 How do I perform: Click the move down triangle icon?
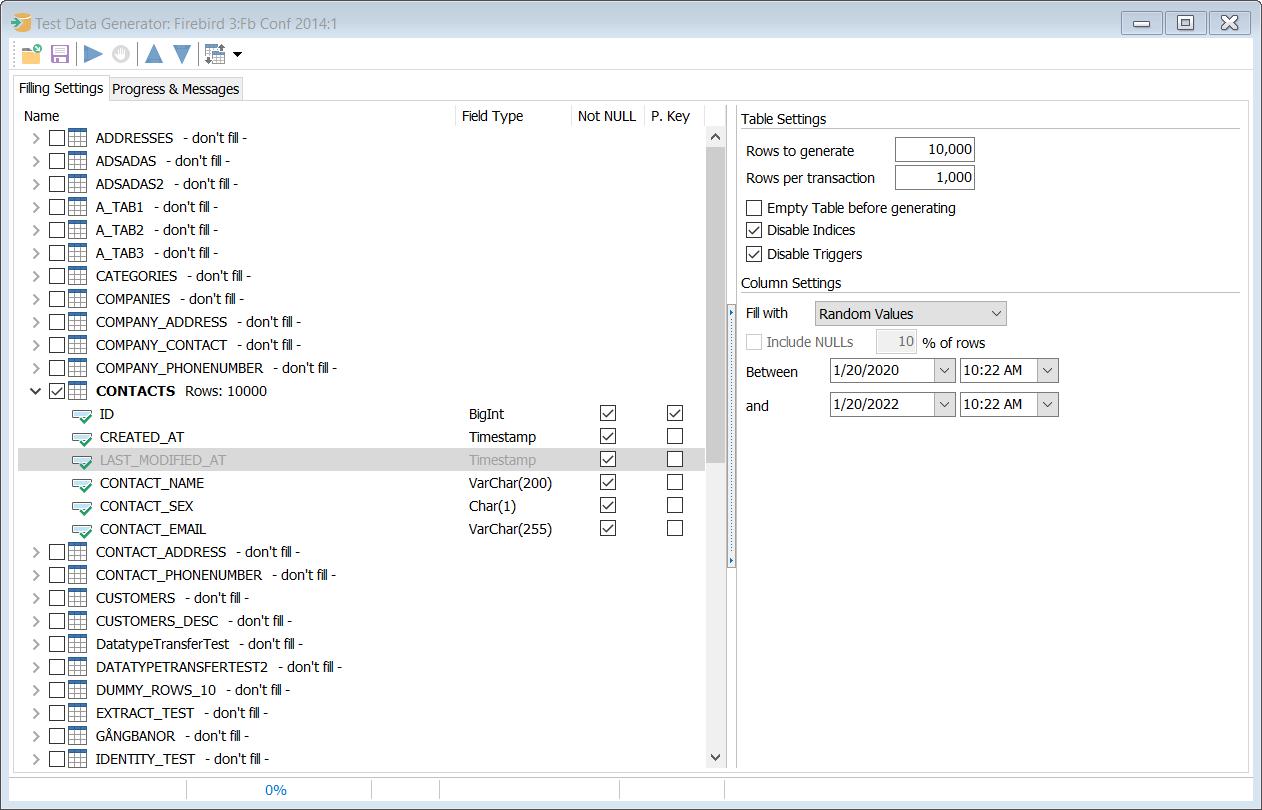click(182, 54)
